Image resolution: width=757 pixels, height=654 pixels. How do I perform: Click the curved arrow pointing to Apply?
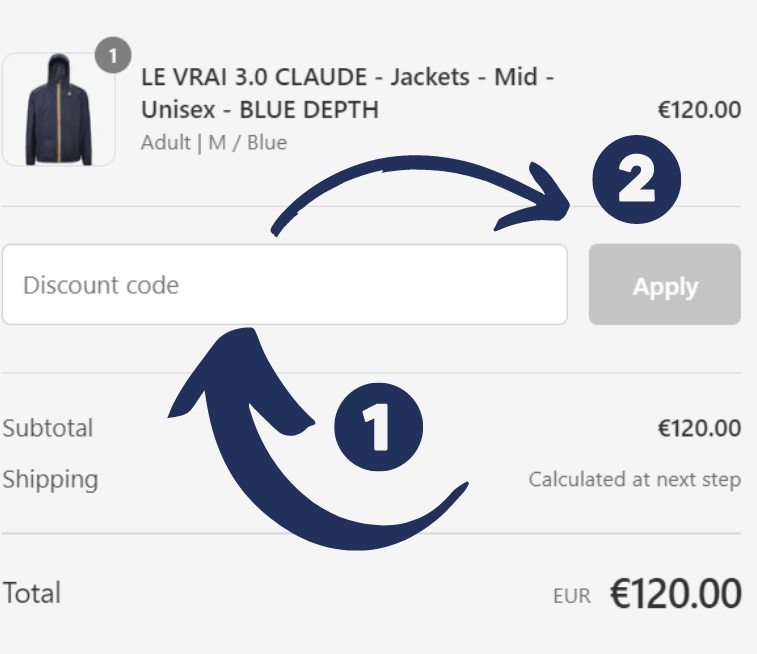(x=420, y=195)
